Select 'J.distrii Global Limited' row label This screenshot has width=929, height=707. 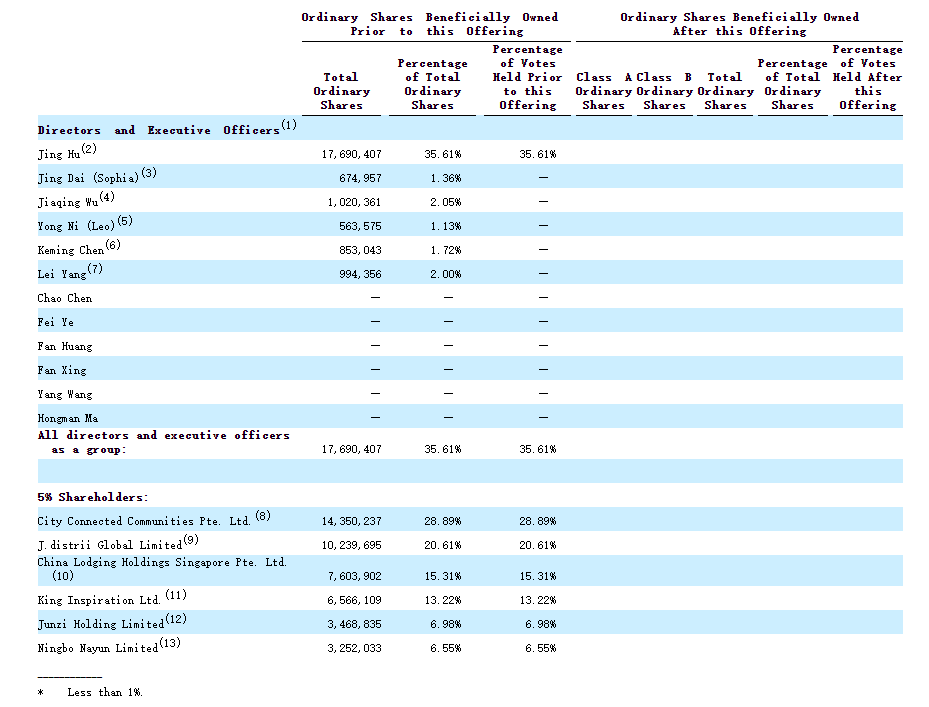point(110,545)
